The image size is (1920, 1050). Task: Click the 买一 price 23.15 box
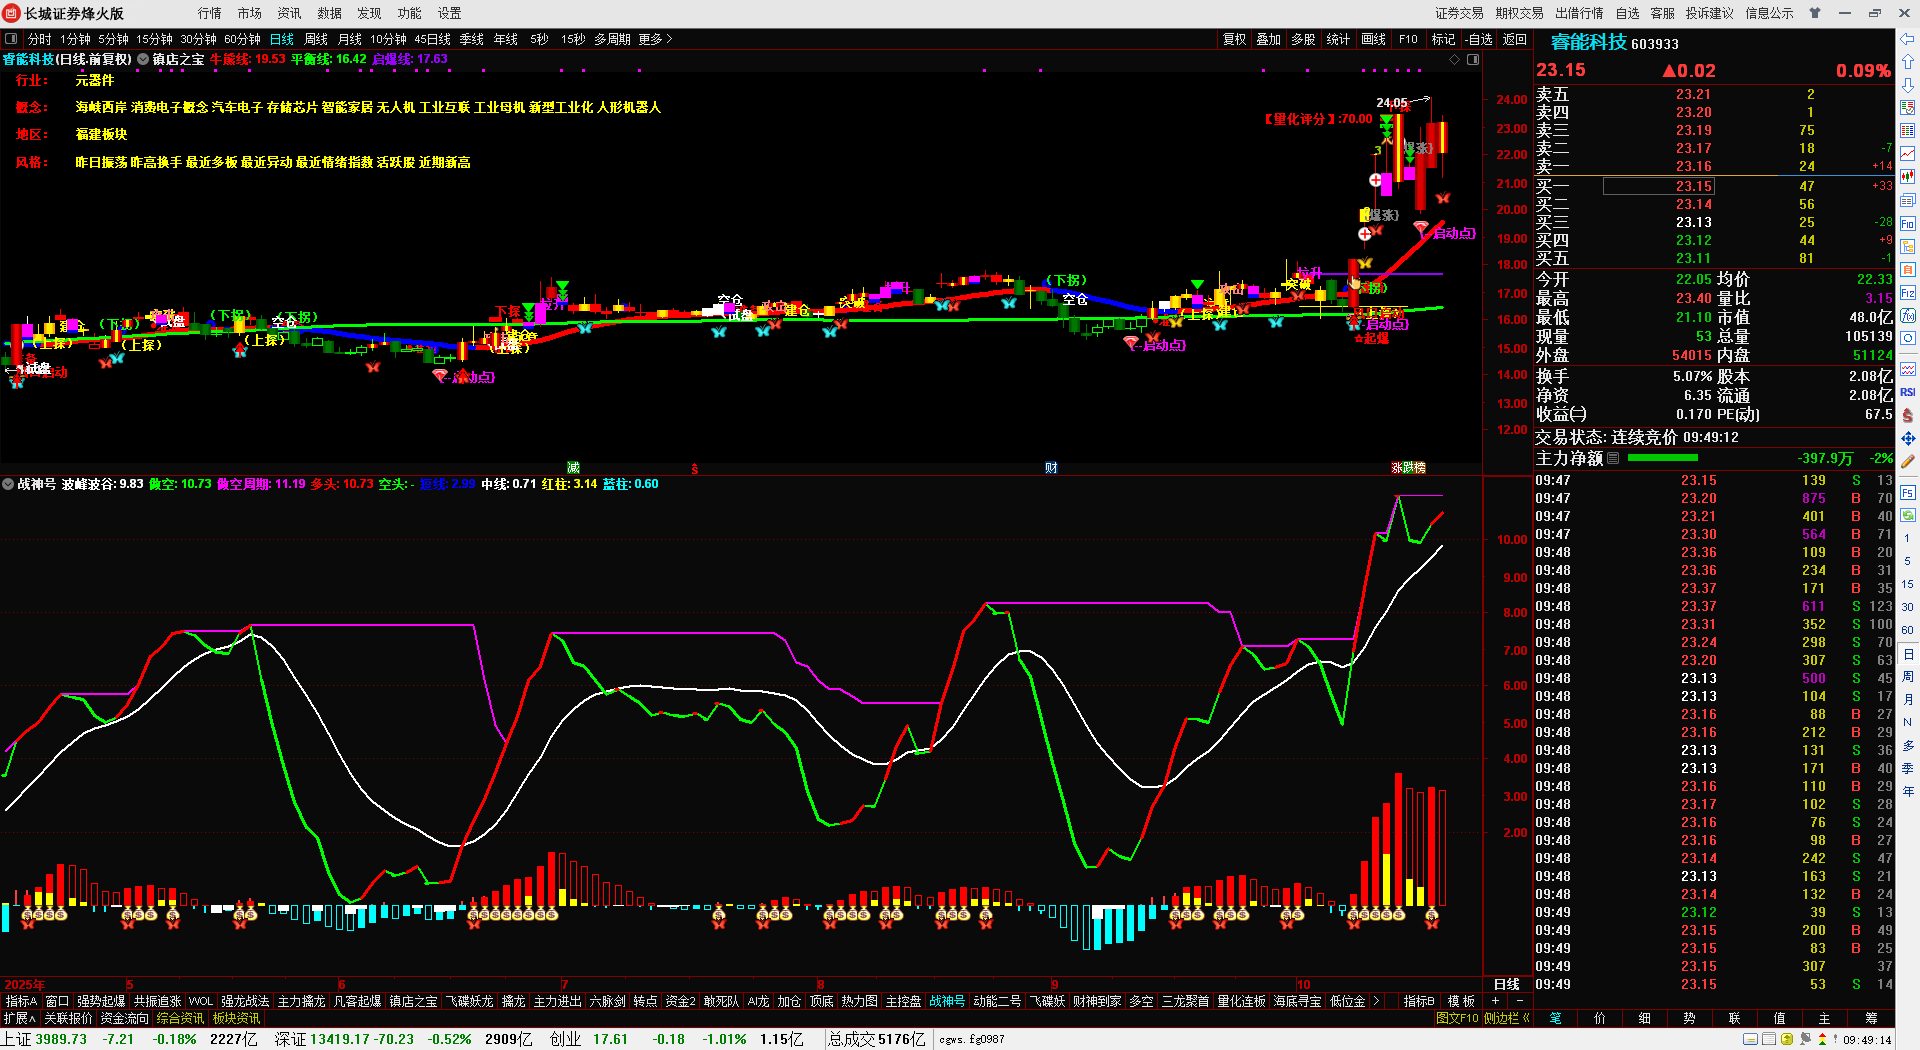click(x=1659, y=186)
